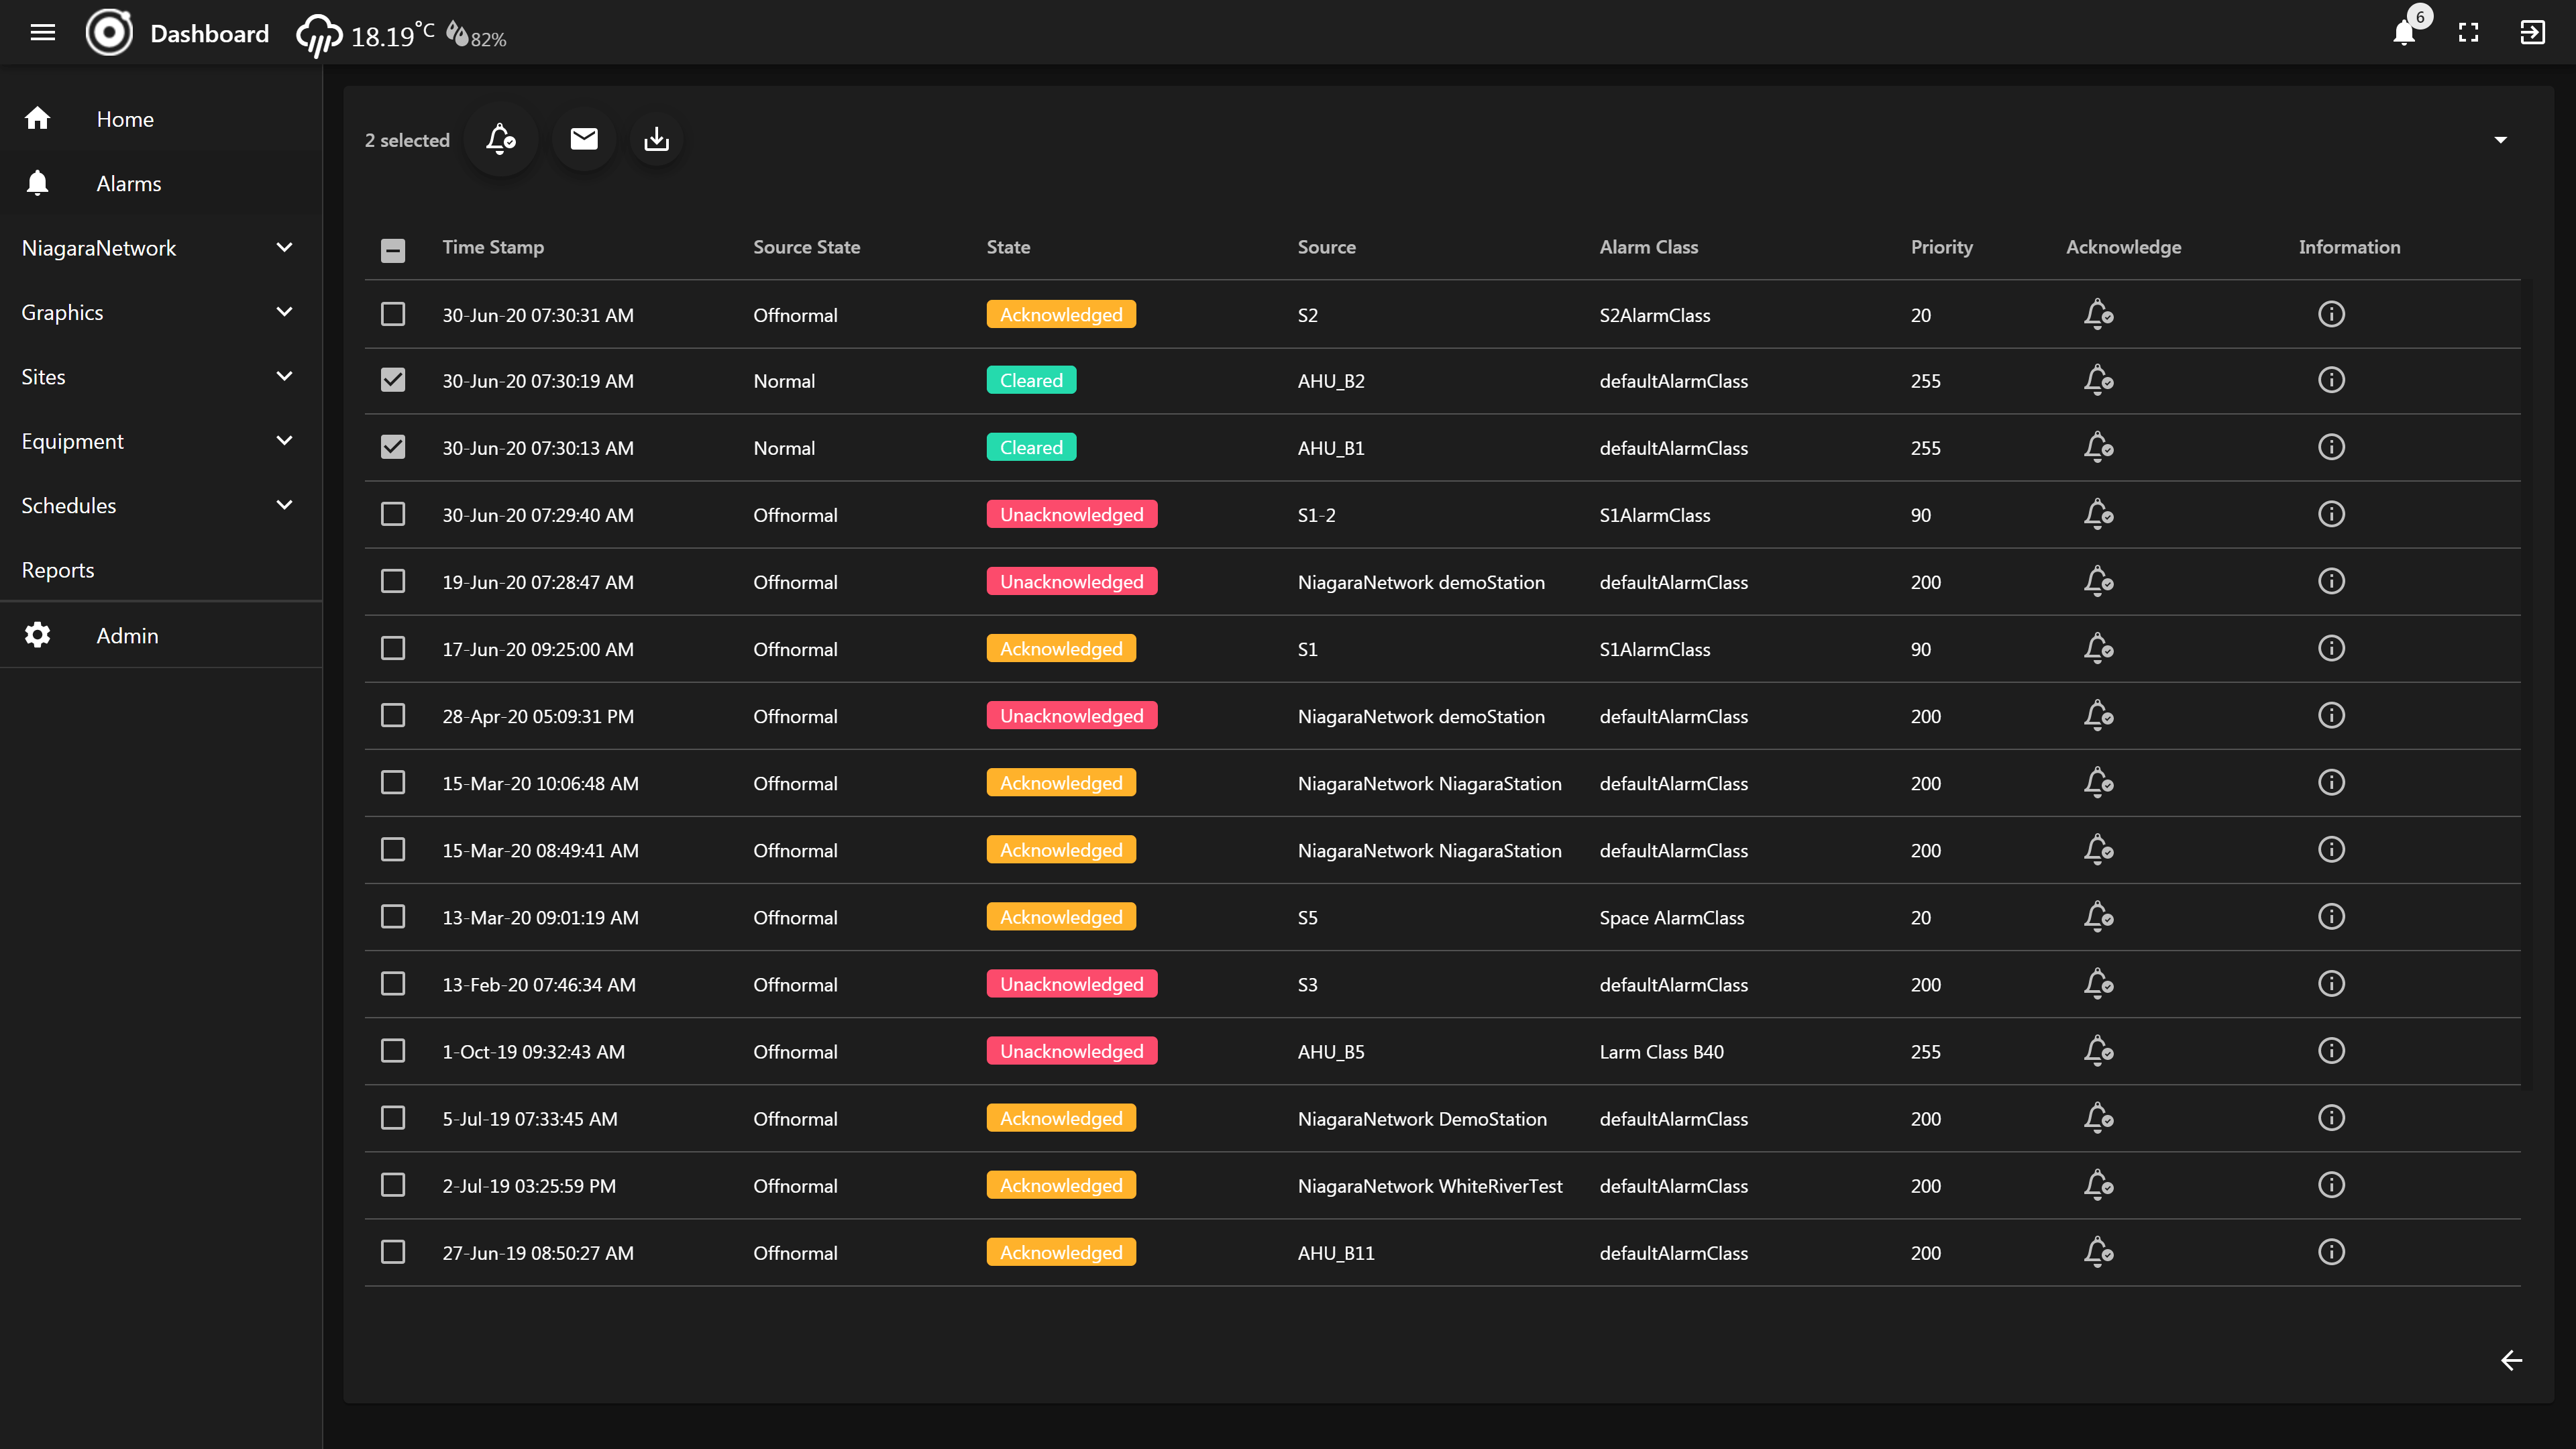2576x1449 pixels.
Task: Click the back arrow at bottom right
Action: click(2511, 1360)
